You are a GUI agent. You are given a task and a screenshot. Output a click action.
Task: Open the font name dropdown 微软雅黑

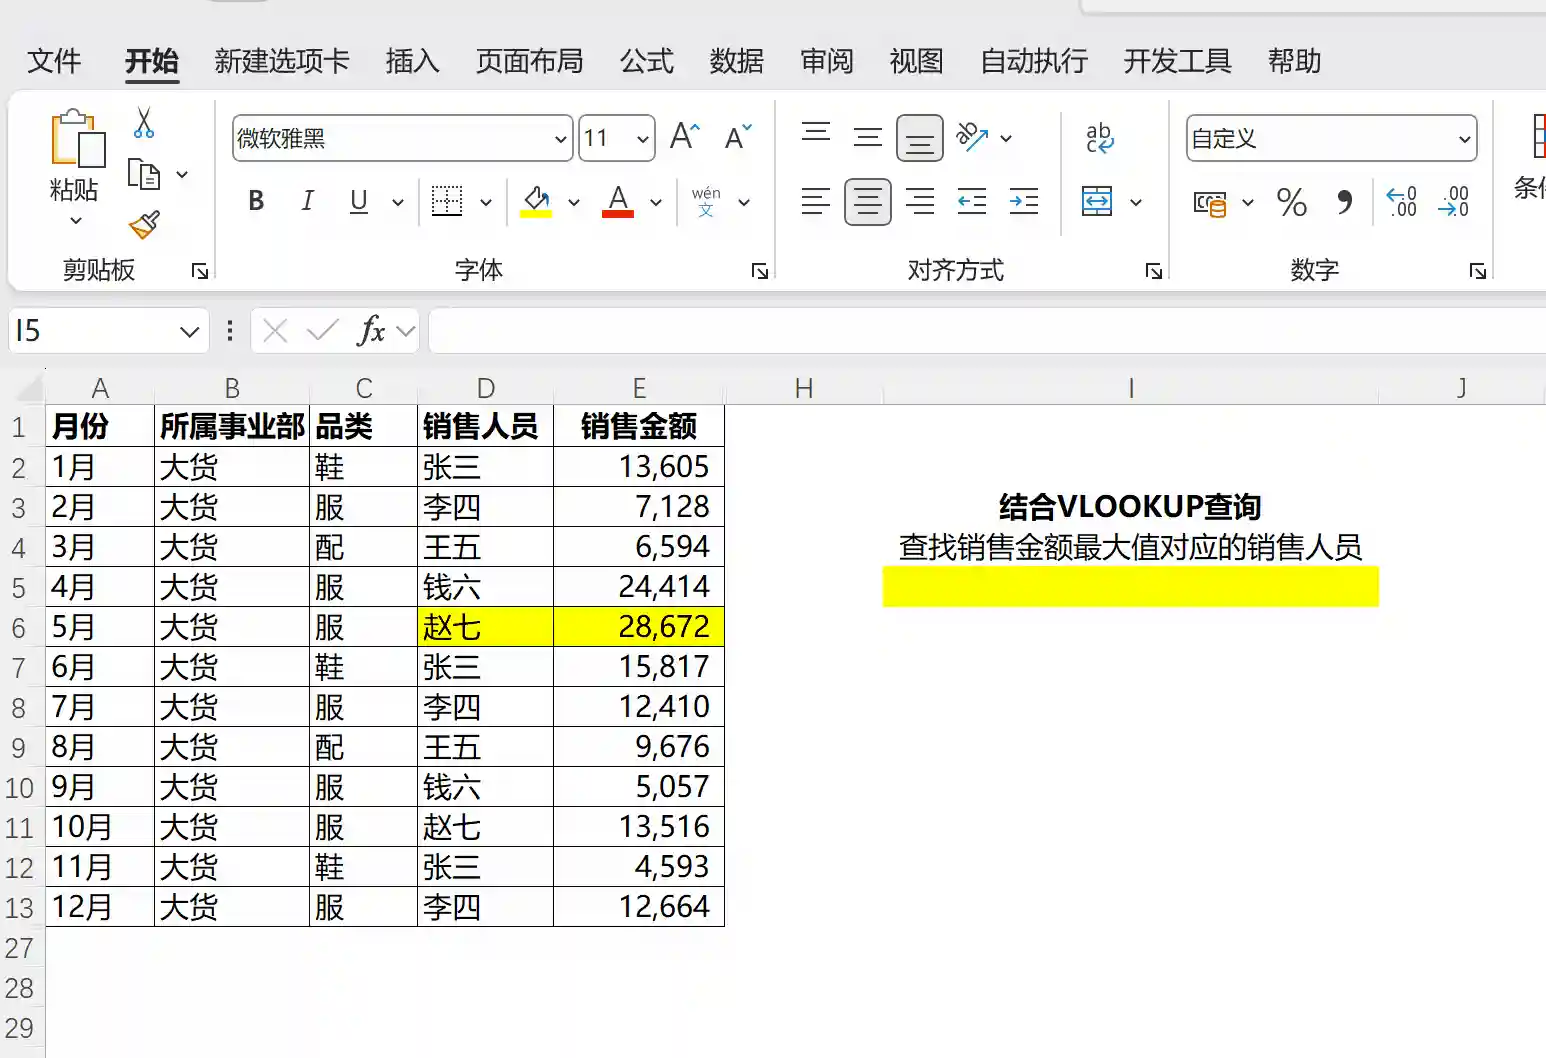560,139
